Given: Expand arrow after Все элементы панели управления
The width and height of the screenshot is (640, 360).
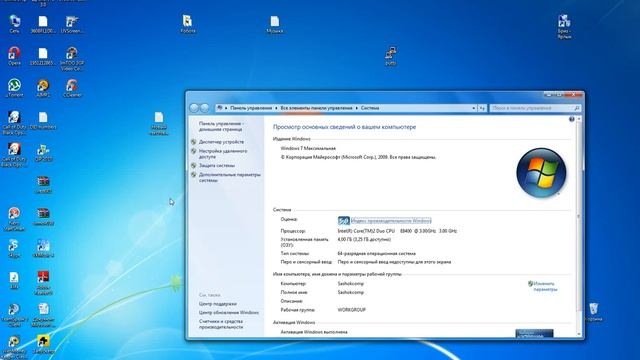Looking at the screenshot, I should (x=357, y=108).
